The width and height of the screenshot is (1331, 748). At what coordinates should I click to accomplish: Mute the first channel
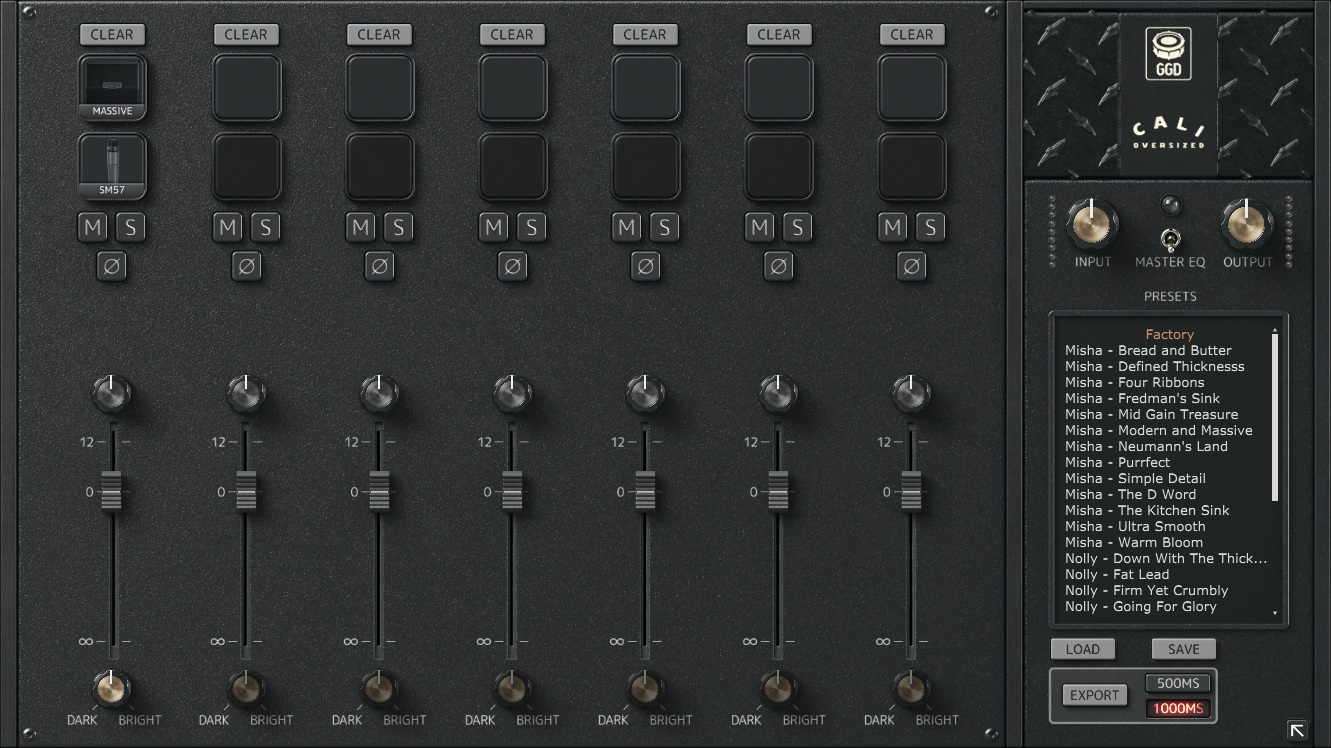(x=94, y=227)
